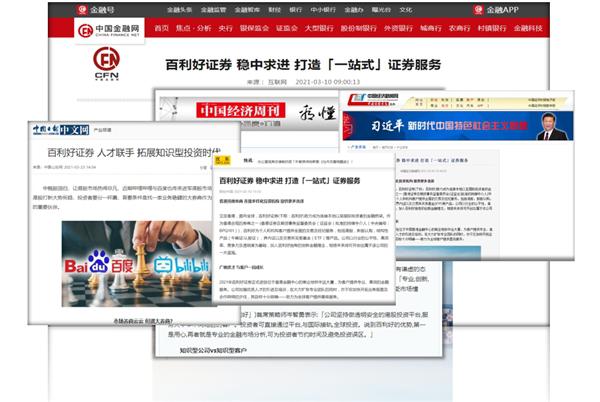Click the 习近平 新时代 blue banner
This screenshot has width=600, height=402.
pyautogui.click(x=458, y=126)
